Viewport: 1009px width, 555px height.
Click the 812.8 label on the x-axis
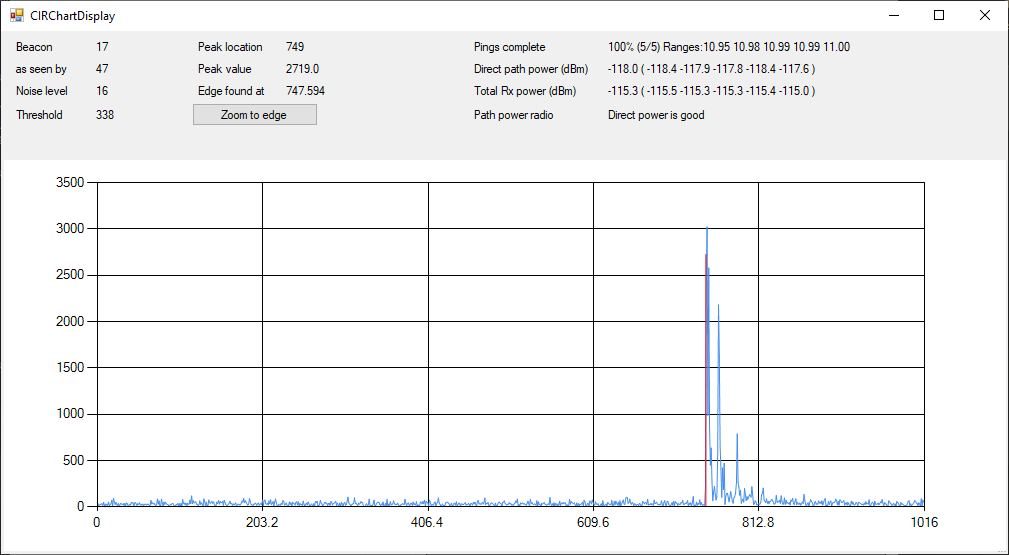[x=758, y=522]
